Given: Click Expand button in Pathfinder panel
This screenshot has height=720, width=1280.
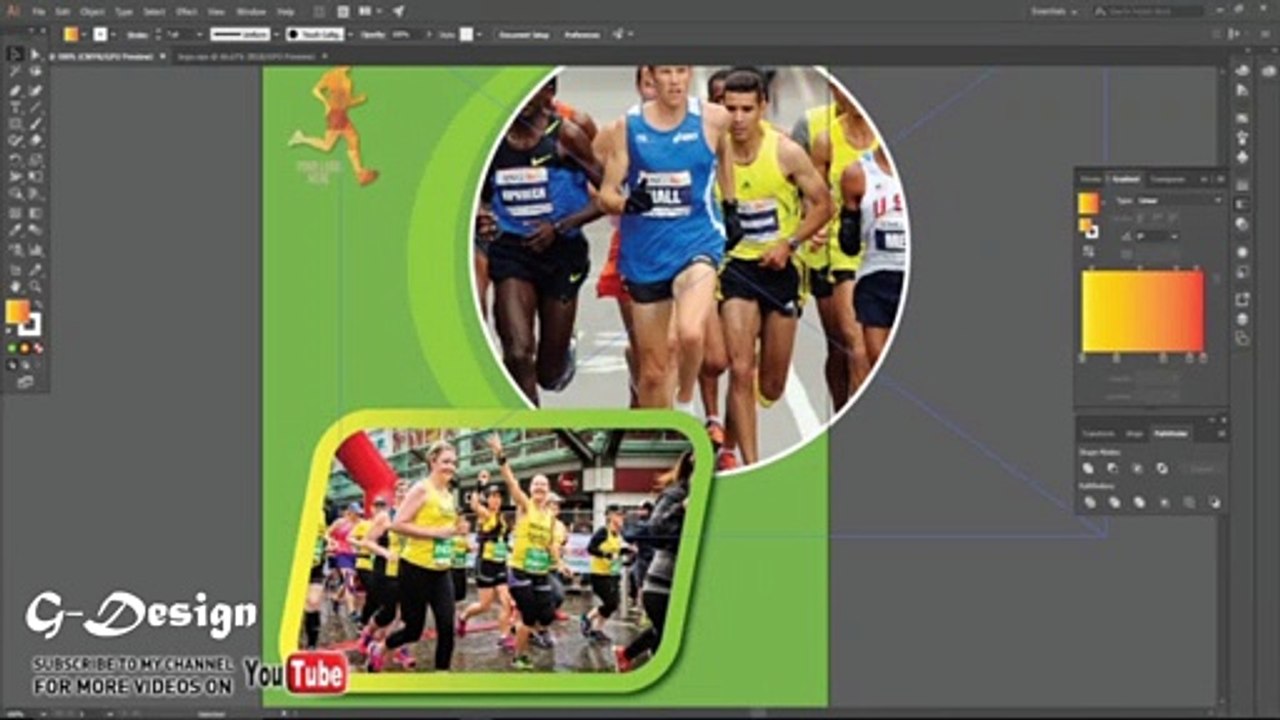Looking at the screenshot, I should pyautogui.click(x=1203, y=468).
